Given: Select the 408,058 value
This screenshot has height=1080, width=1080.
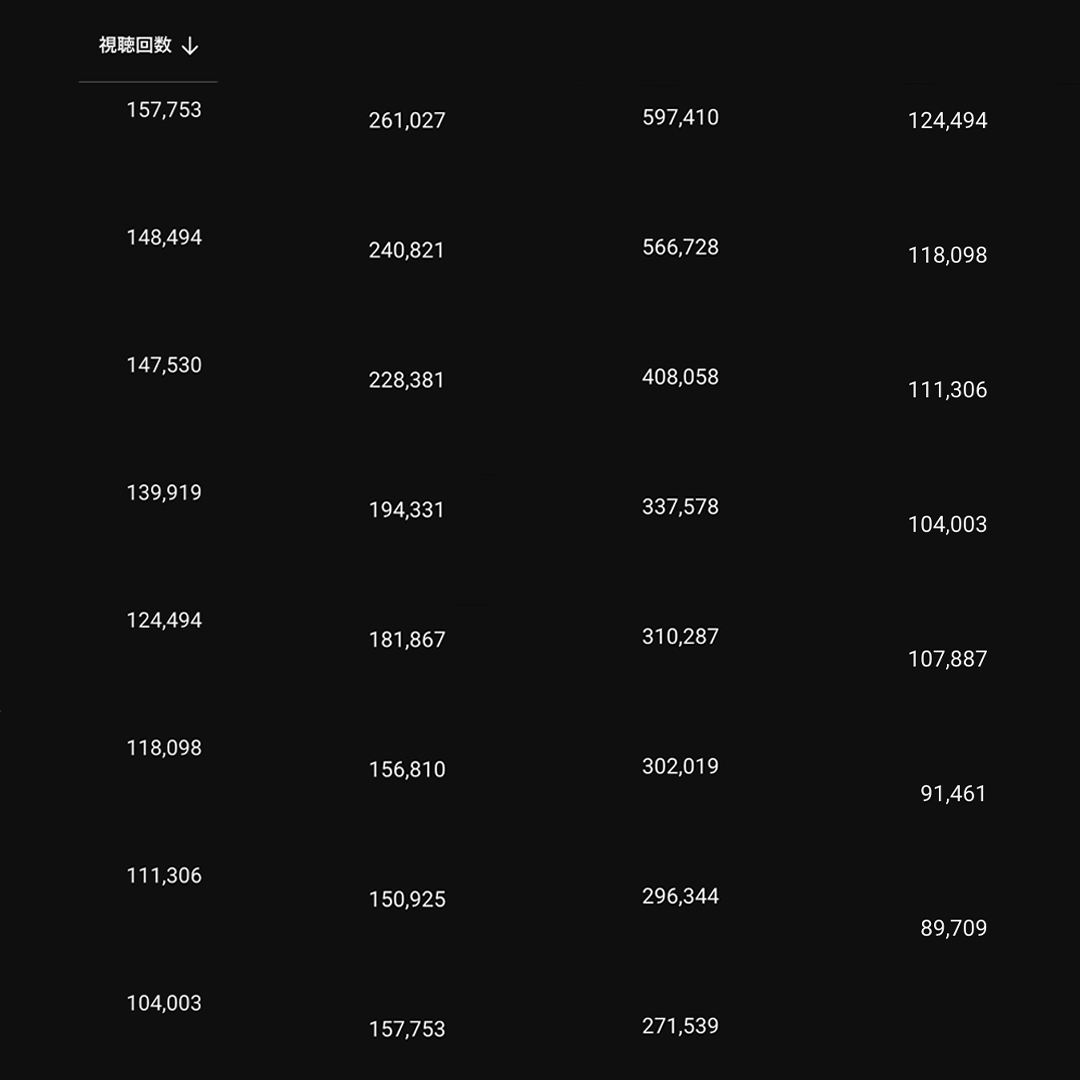Looking at the screenshot, I should [681, 377].
